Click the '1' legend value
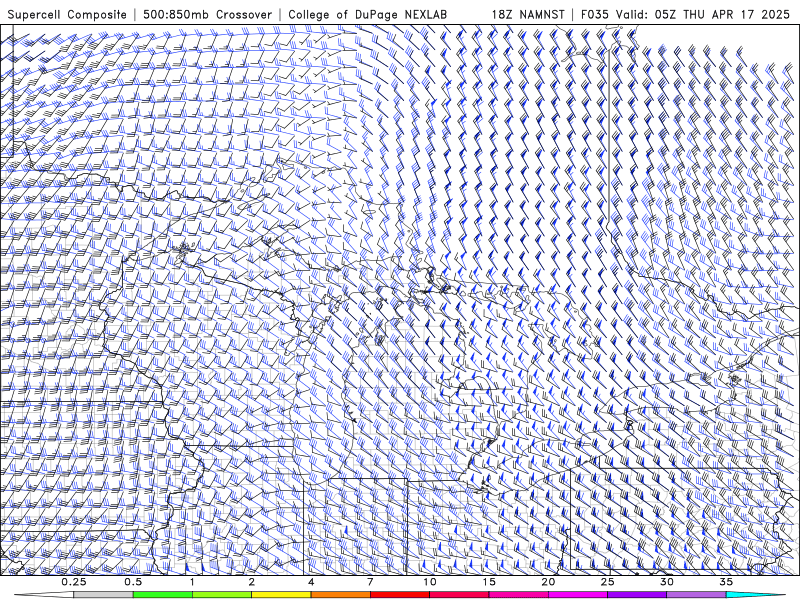 [192, 582]
